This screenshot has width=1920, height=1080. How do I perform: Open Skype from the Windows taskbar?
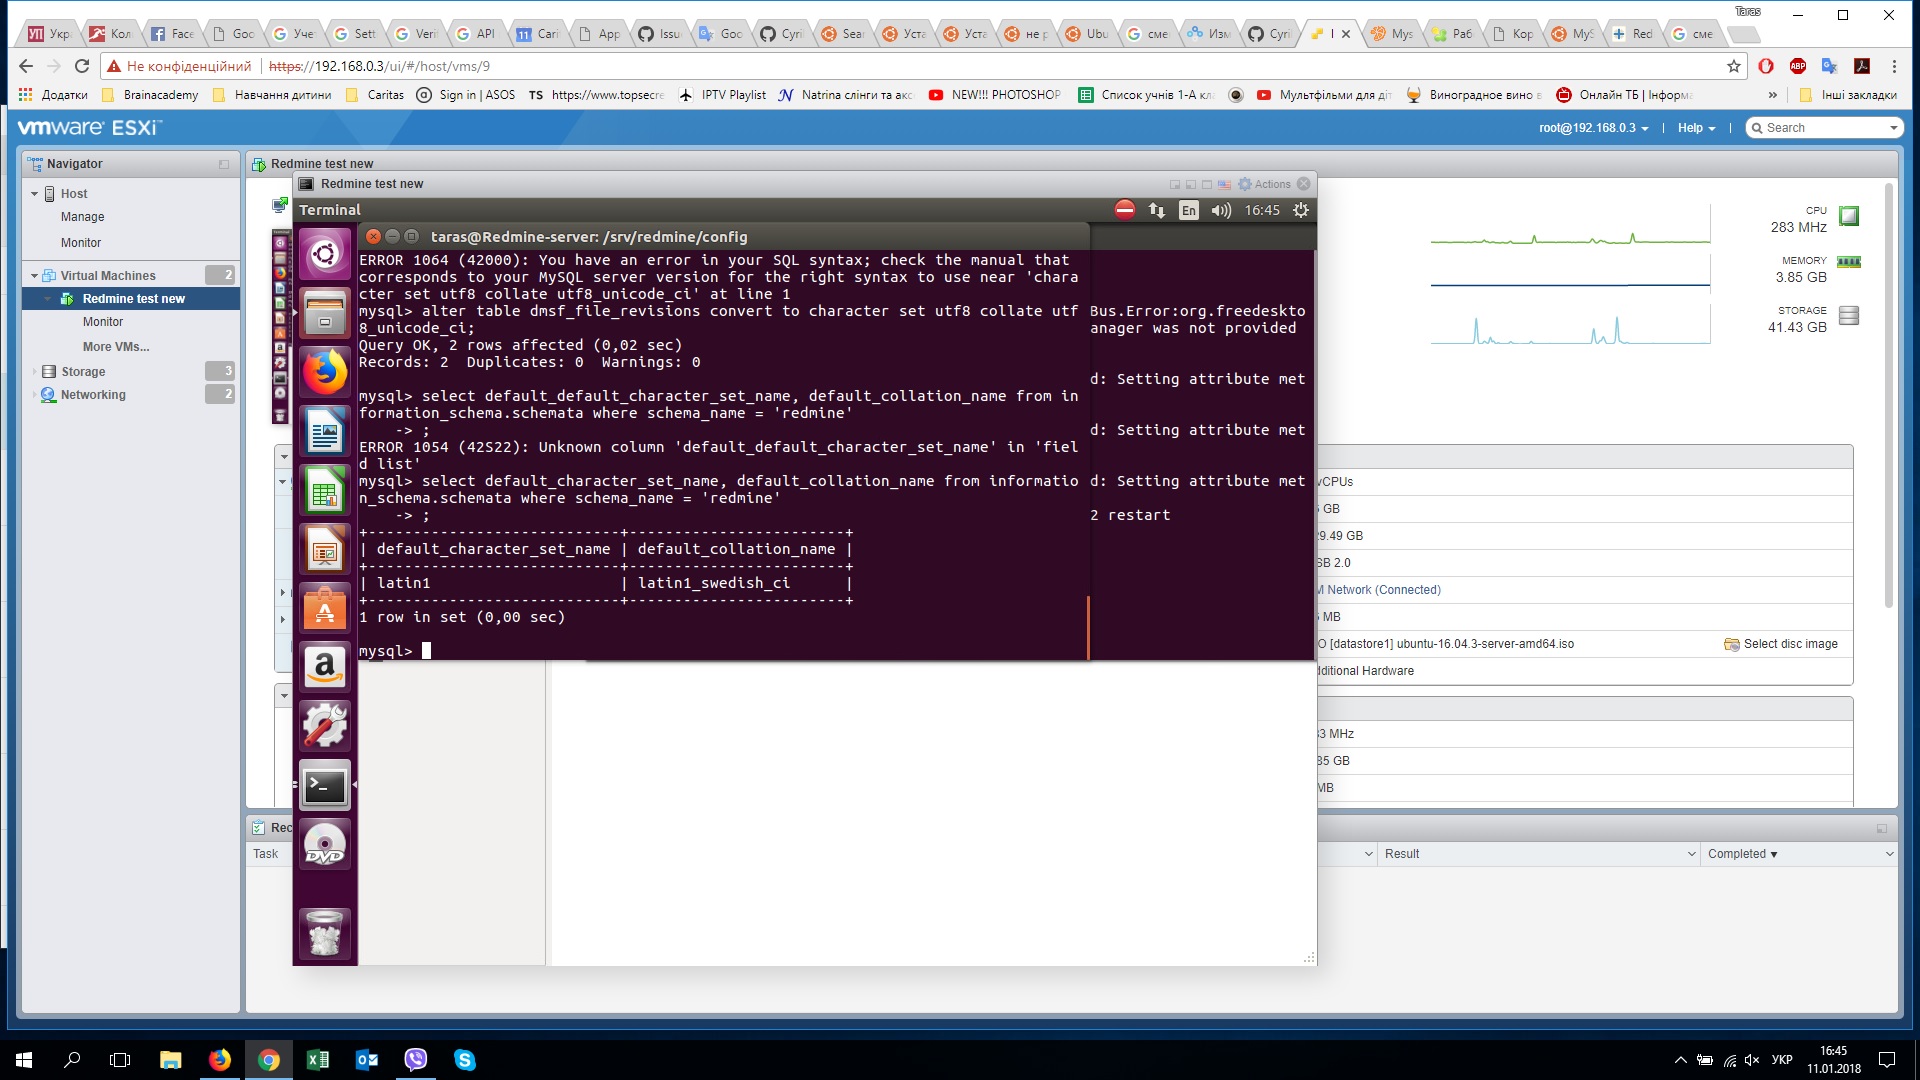click(x=466, y=1060)
